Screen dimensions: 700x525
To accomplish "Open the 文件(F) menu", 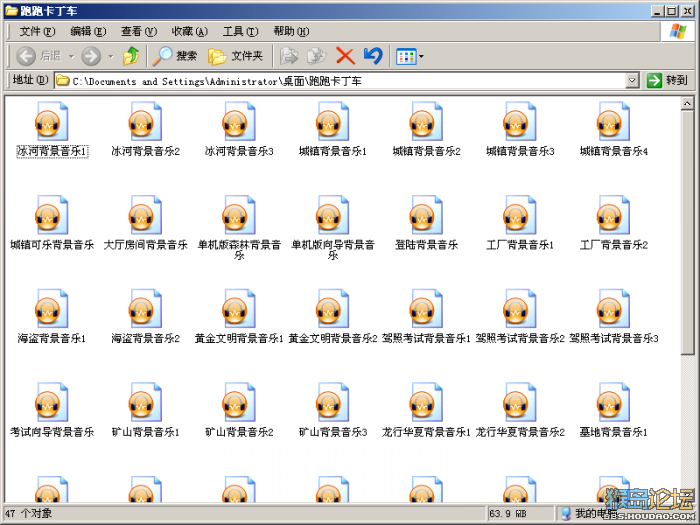I will [38, 31].
